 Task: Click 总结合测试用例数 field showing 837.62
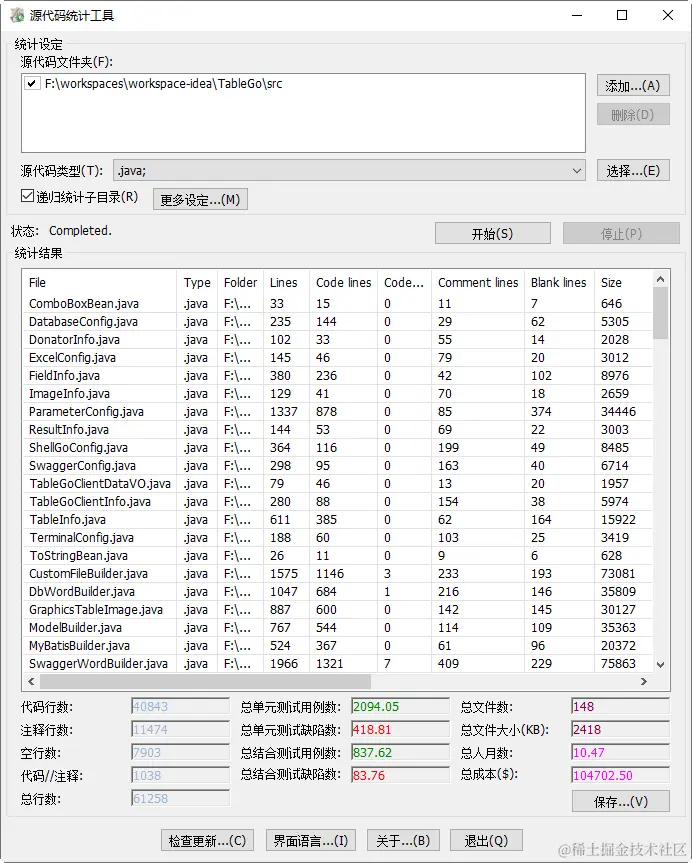400,752
